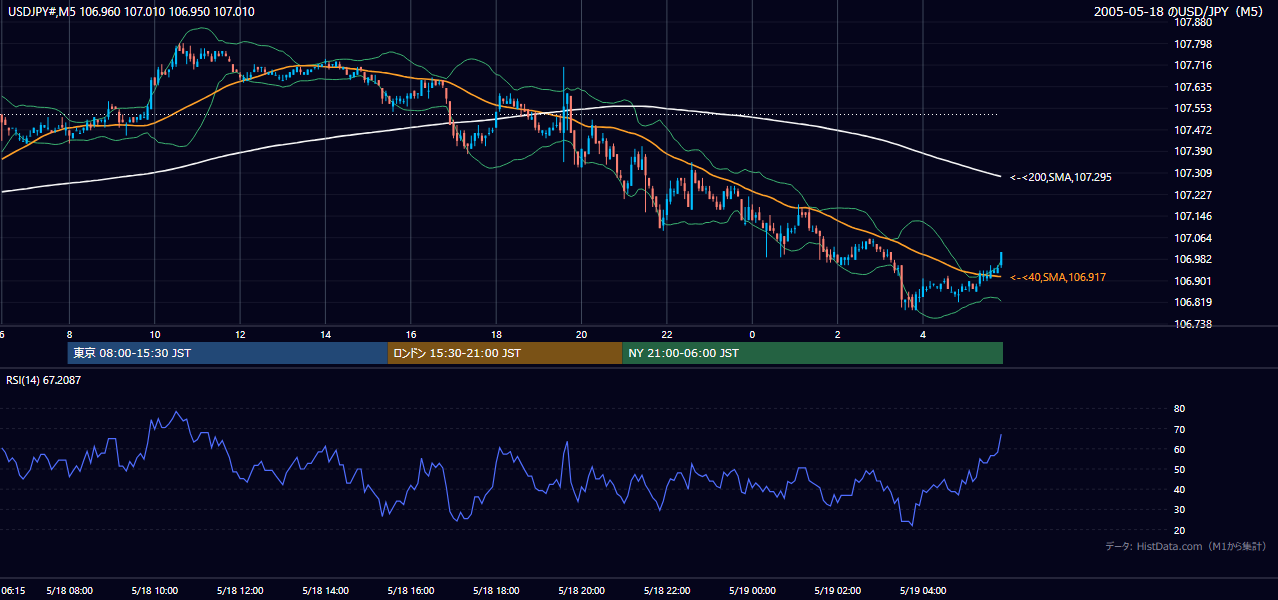This screenshot has height=600, width=1278.
Task: Click bottom date label 5/18 14:00
Action: pyautogui.click(x=325, y=590)
